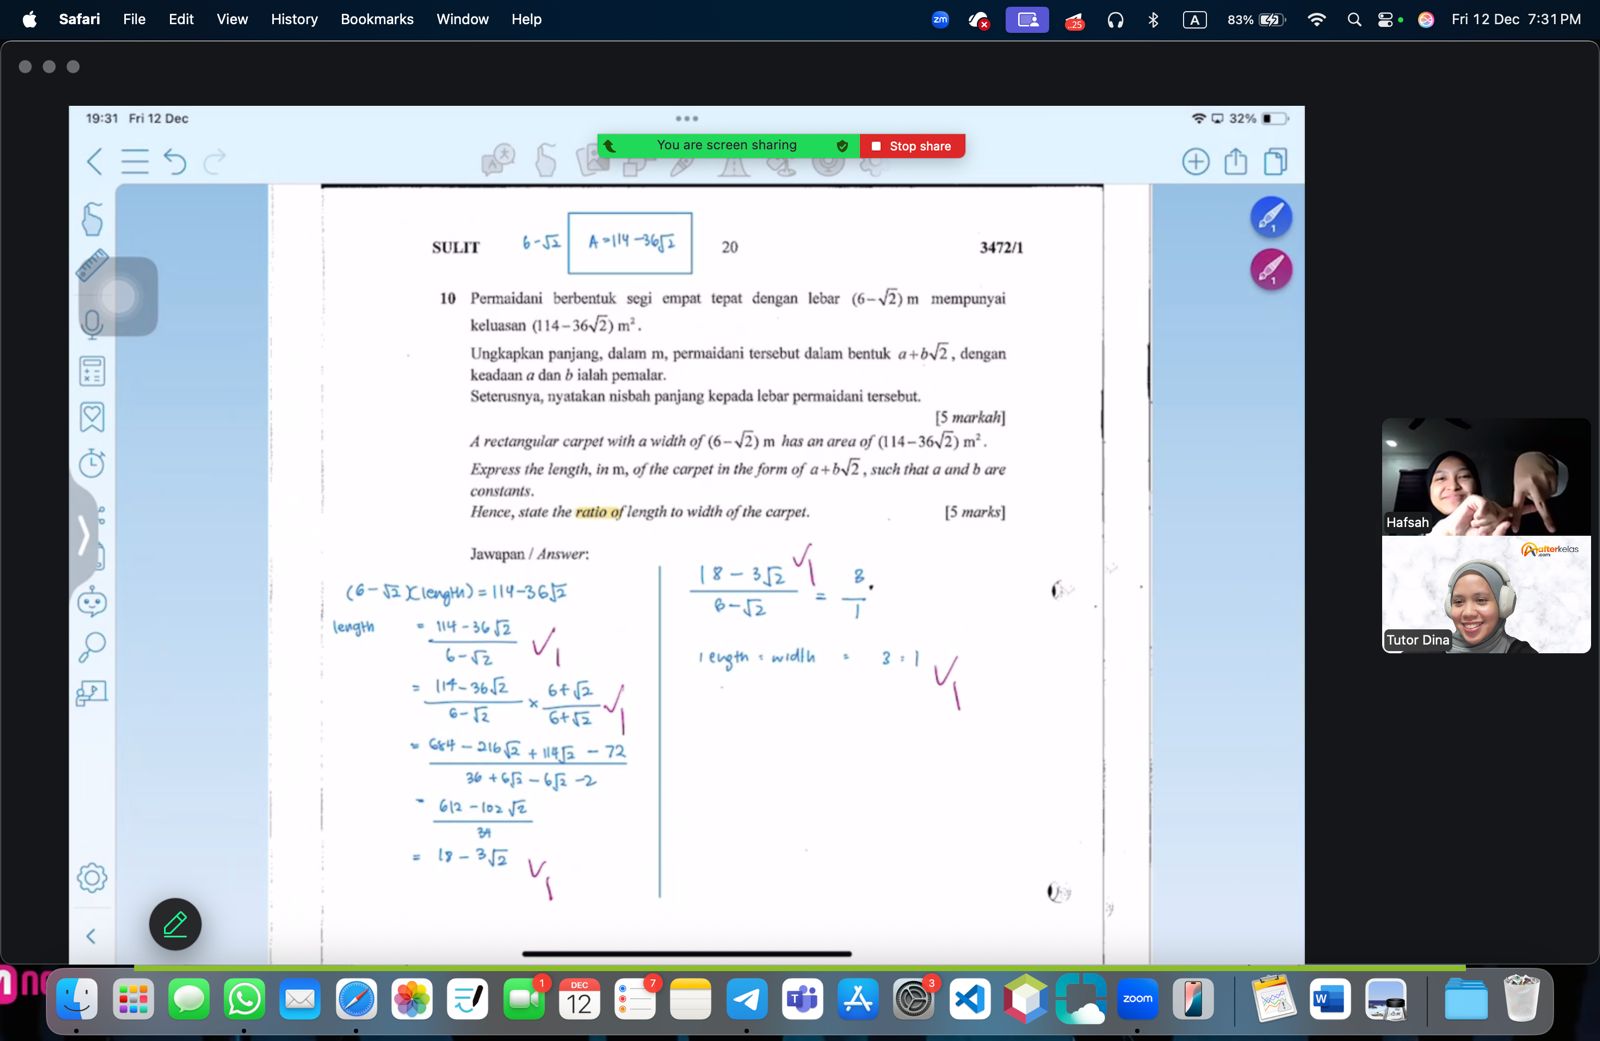The image size is (1600, 1041).
Task: Click the Stop share button
Action: click(912, 146)
